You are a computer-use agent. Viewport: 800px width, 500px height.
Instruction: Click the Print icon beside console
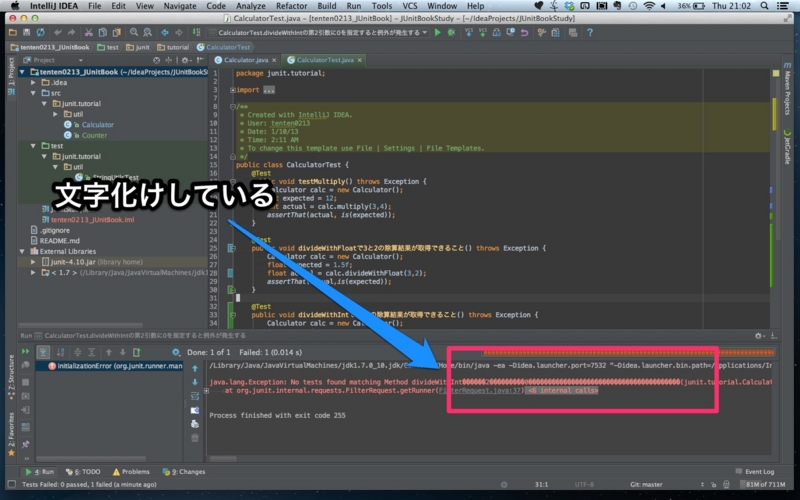pos(195,424)
